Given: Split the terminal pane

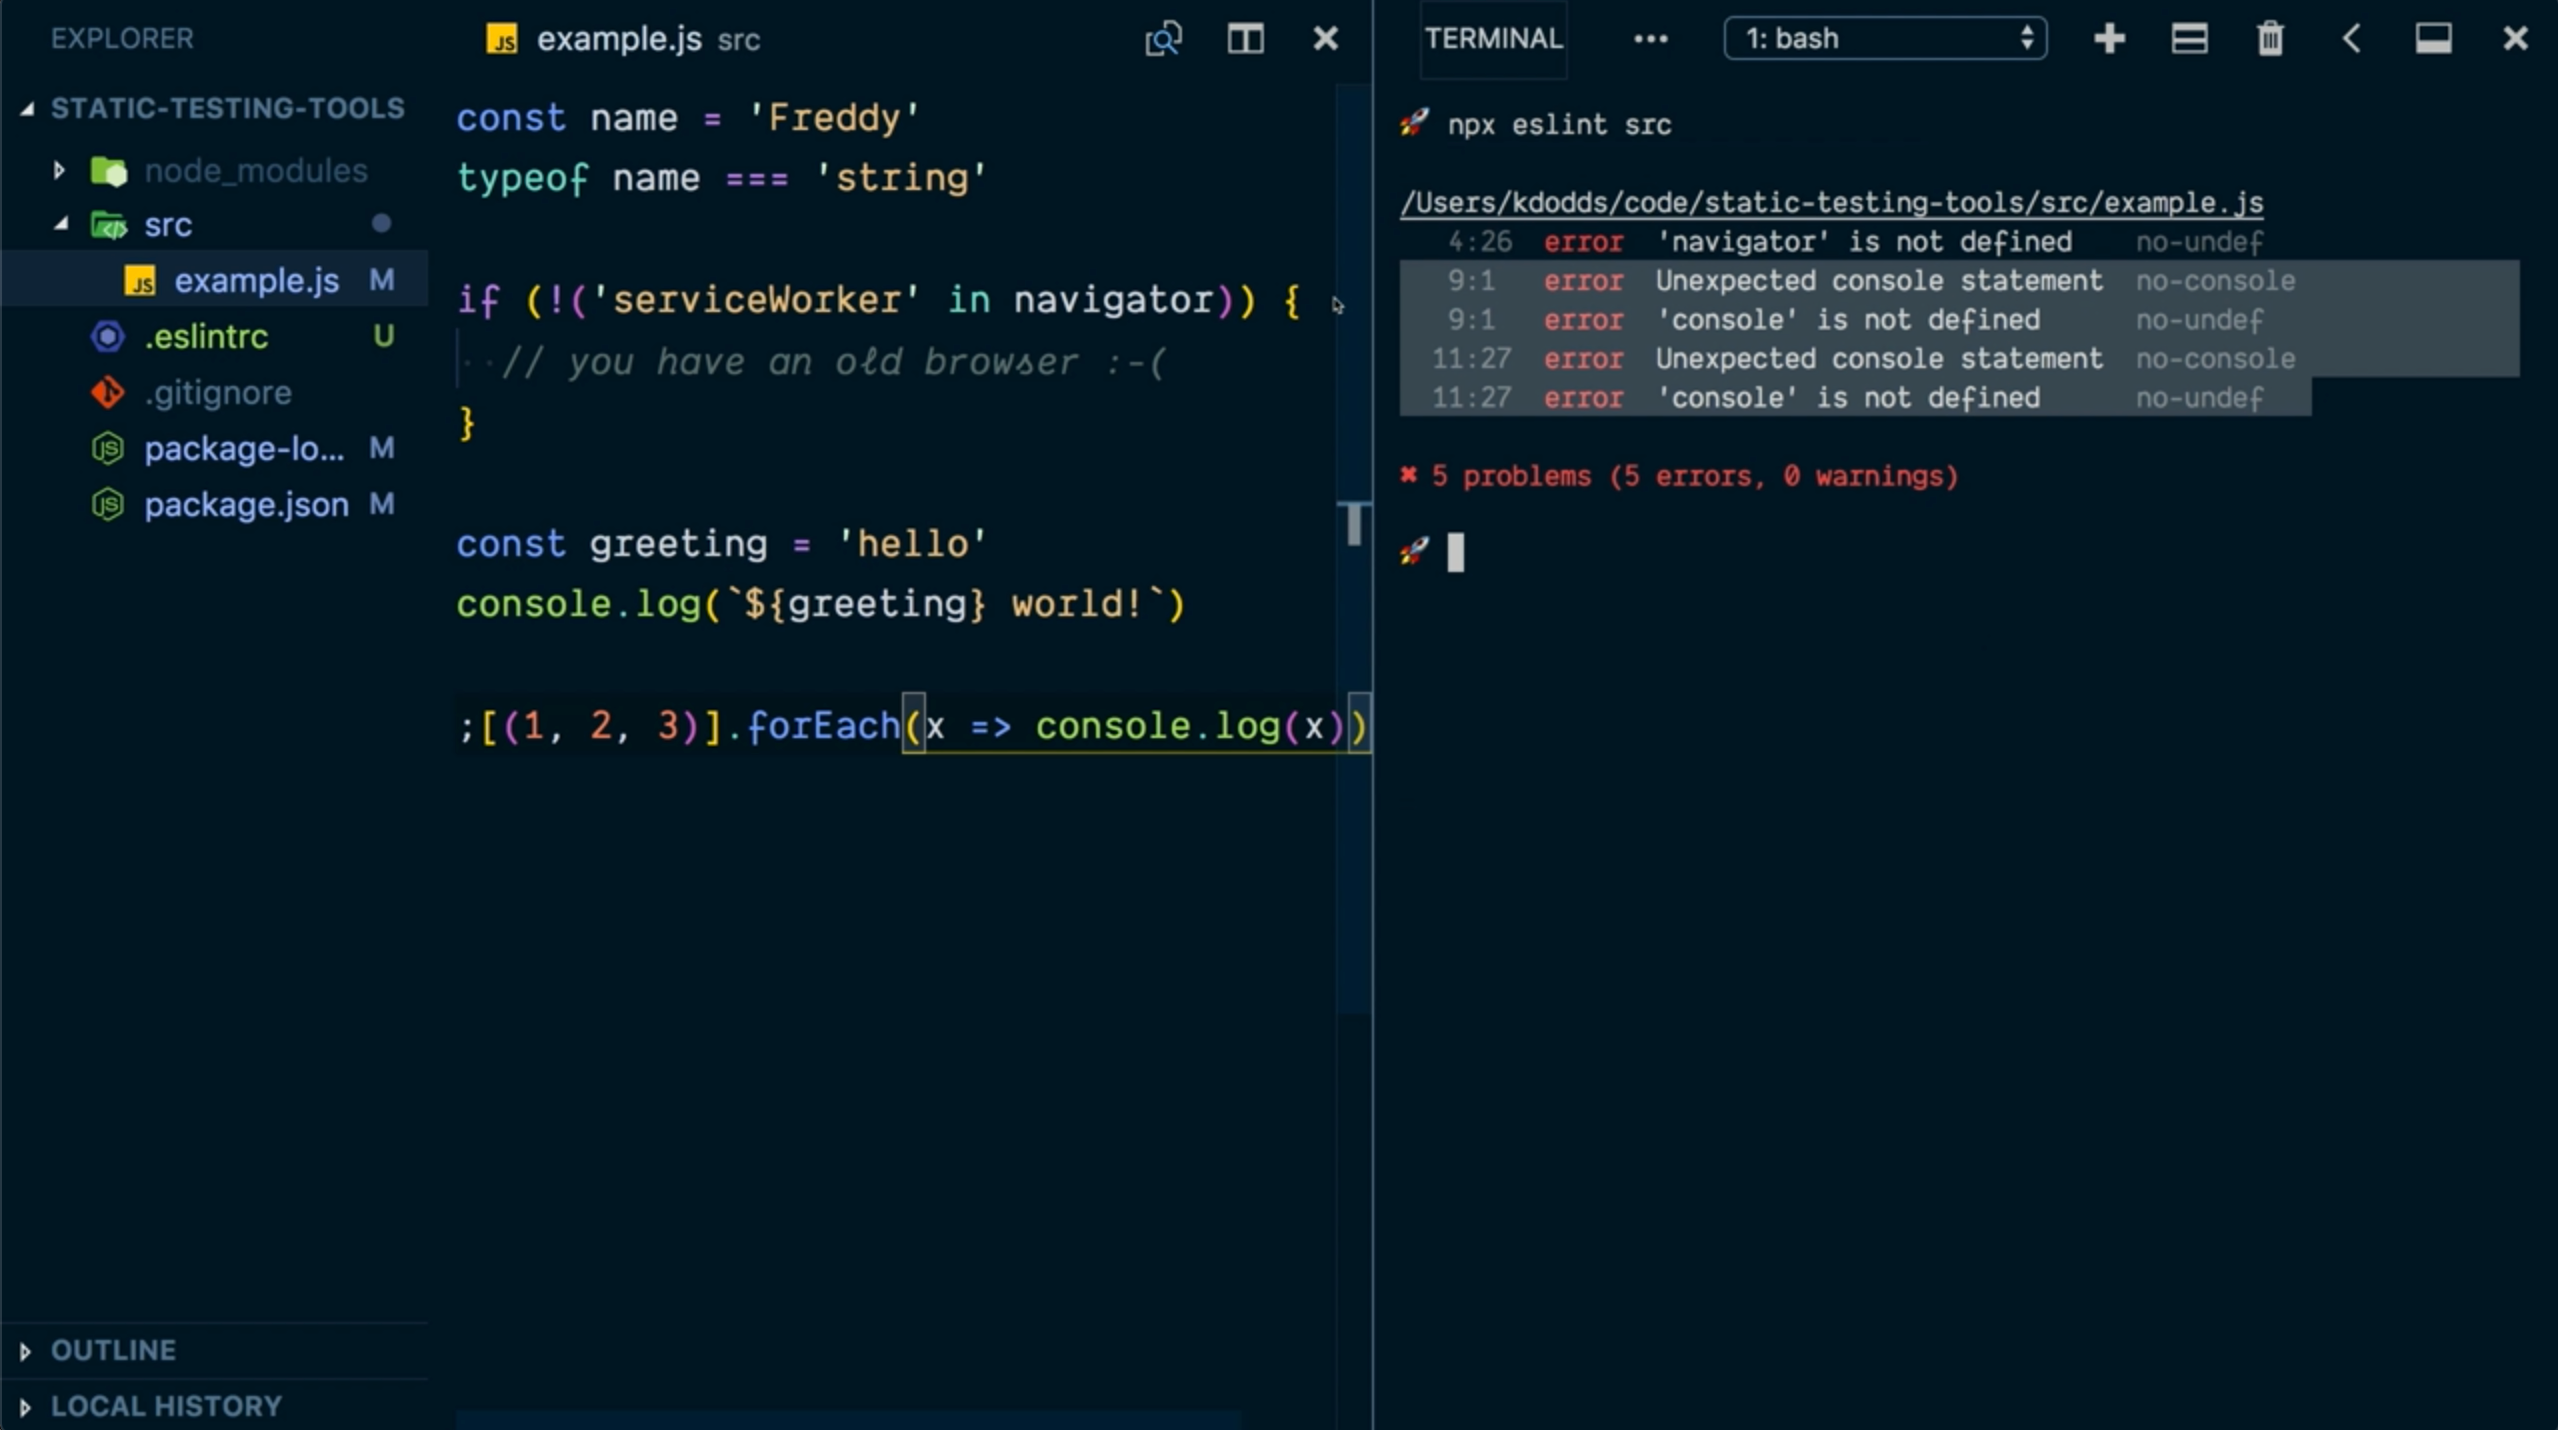Looking at the screenshot, I should tap(2189, 39).
